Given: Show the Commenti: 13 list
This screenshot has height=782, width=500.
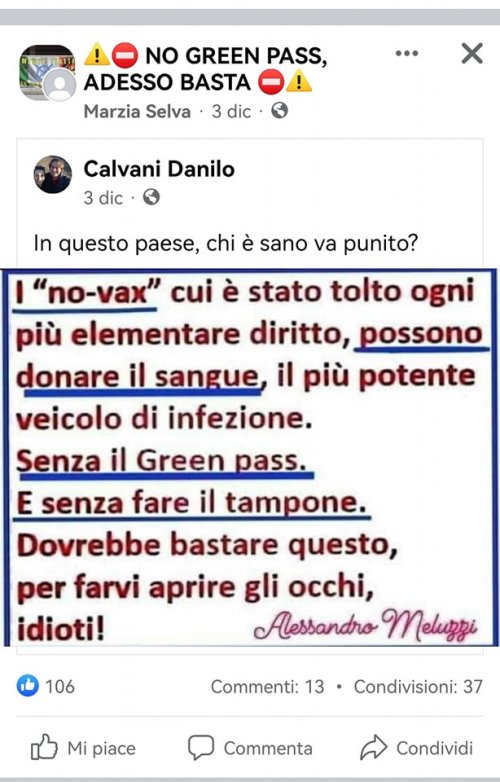Looking at the screenshot, I should click(268, 687).
